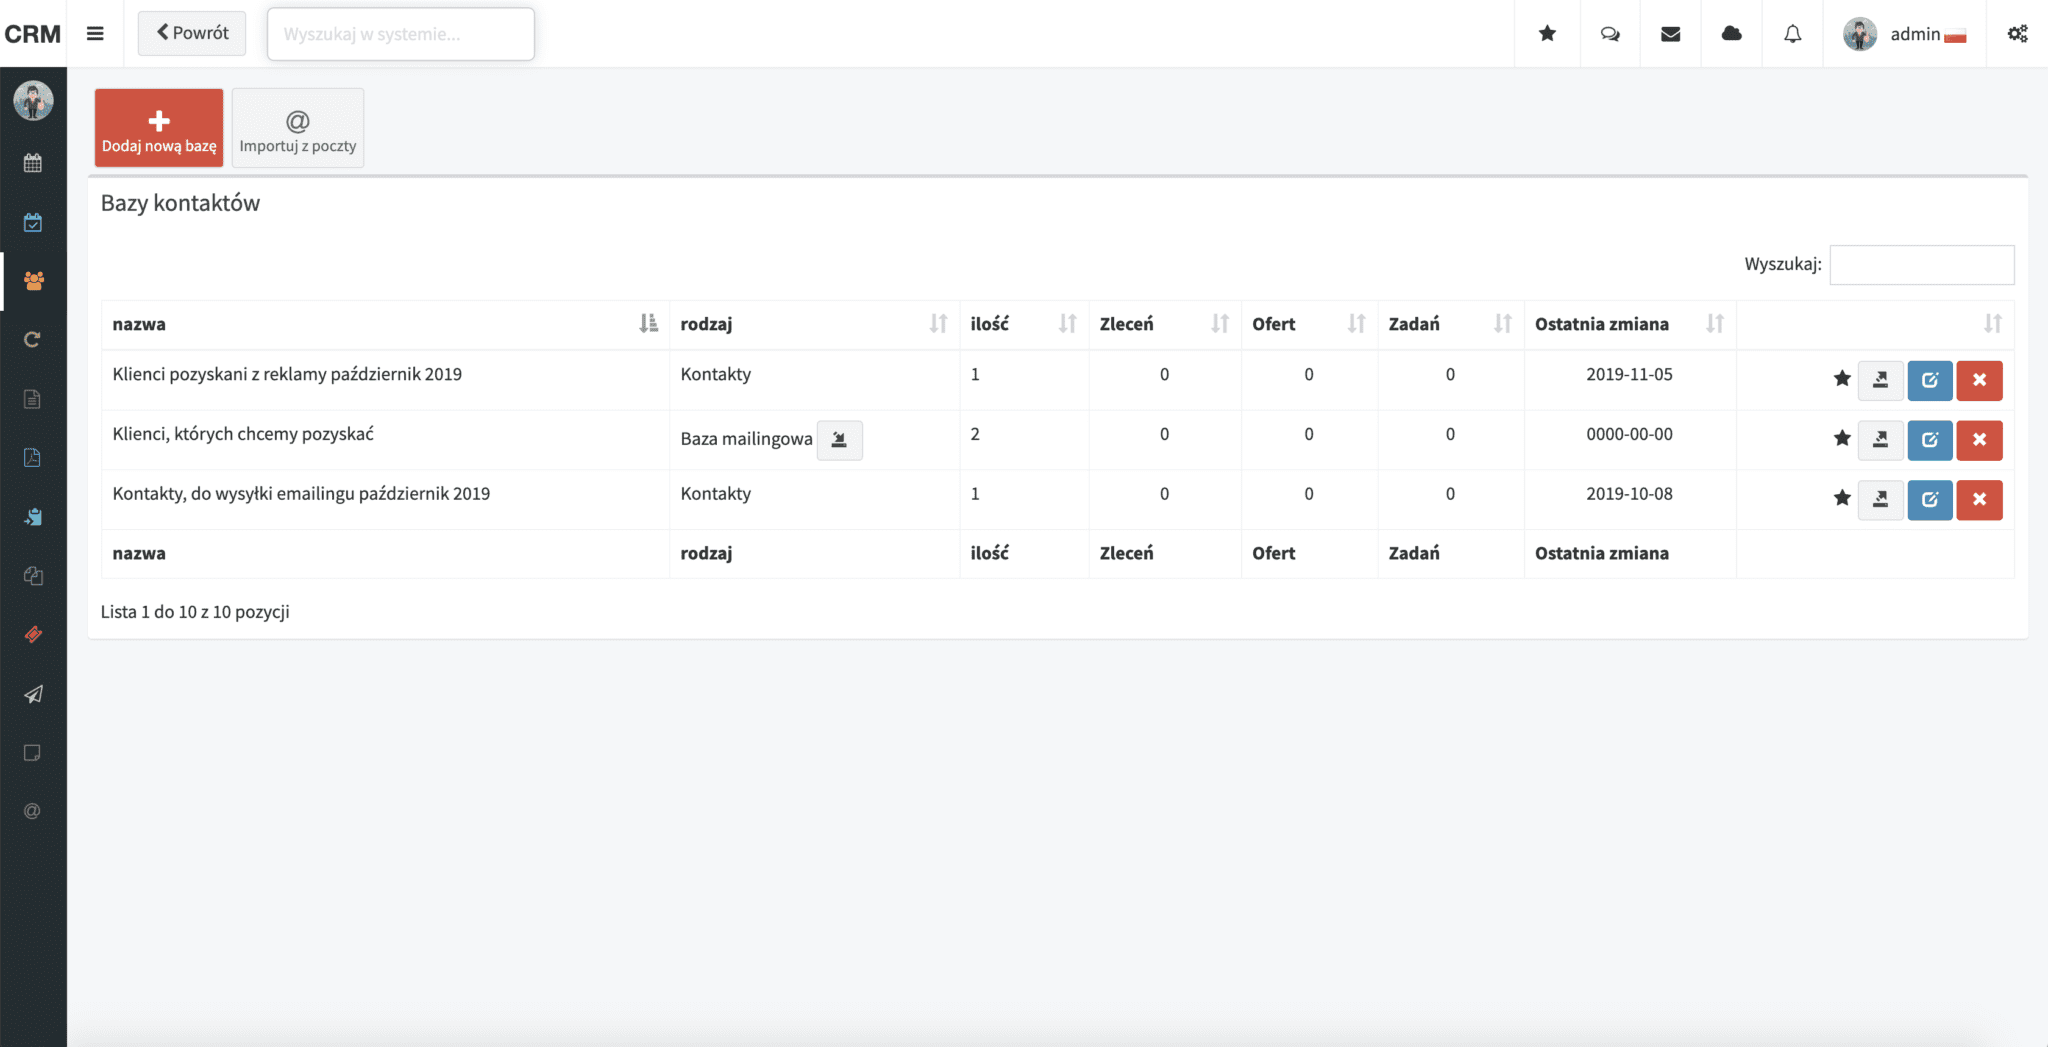2048x1047 pixels.
Task: Edit the Kontakty, do wysyłki emailingu base
Action: (x=1930, y=500)
